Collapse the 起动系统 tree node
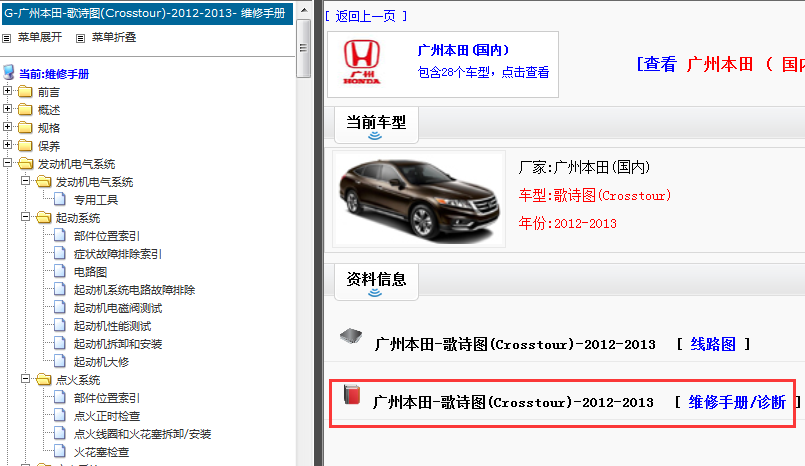 (x=25, y=217)
